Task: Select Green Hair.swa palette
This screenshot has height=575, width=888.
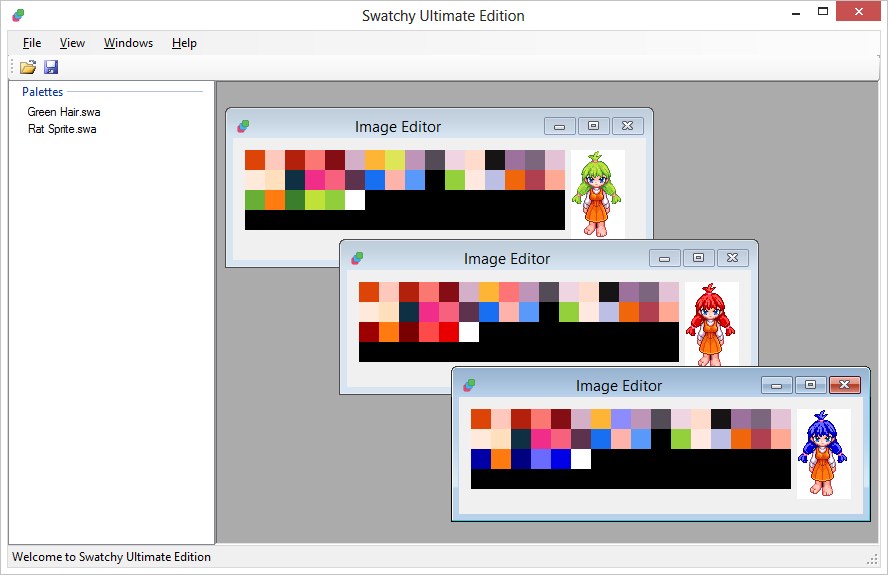Action: [64, 112]
